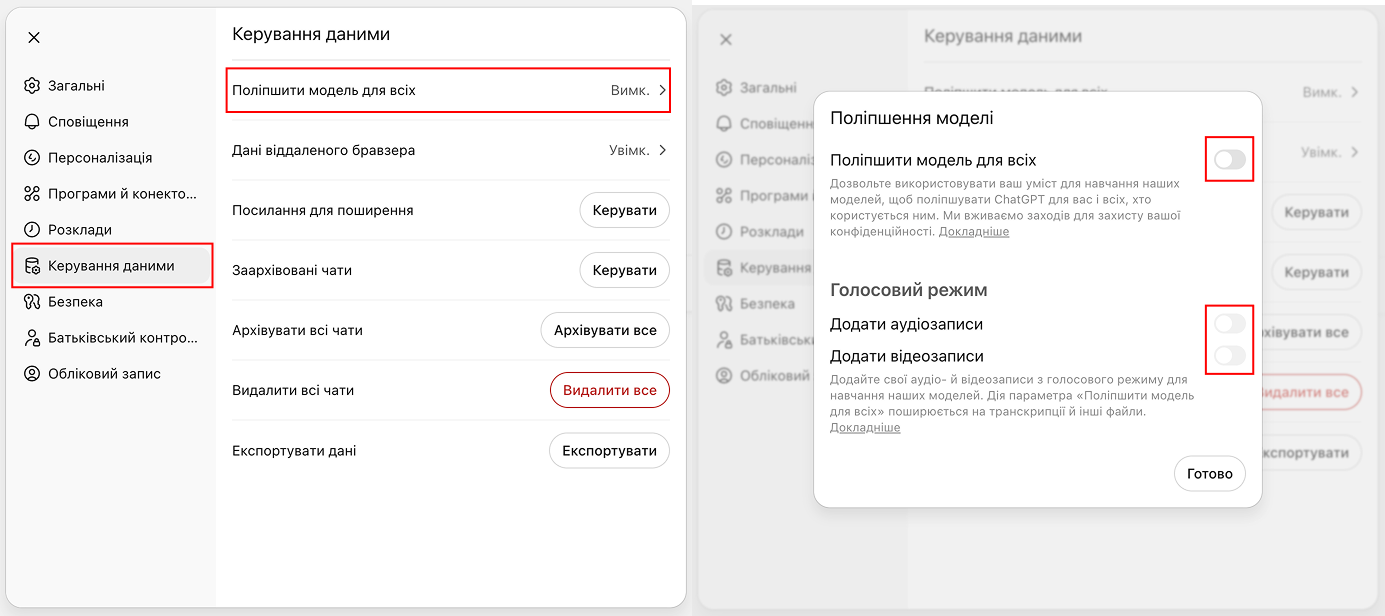Enable the Додати відеозаписи switch
The width and height of the screenshot is (1385, 616).
[x=1229, y=356]
